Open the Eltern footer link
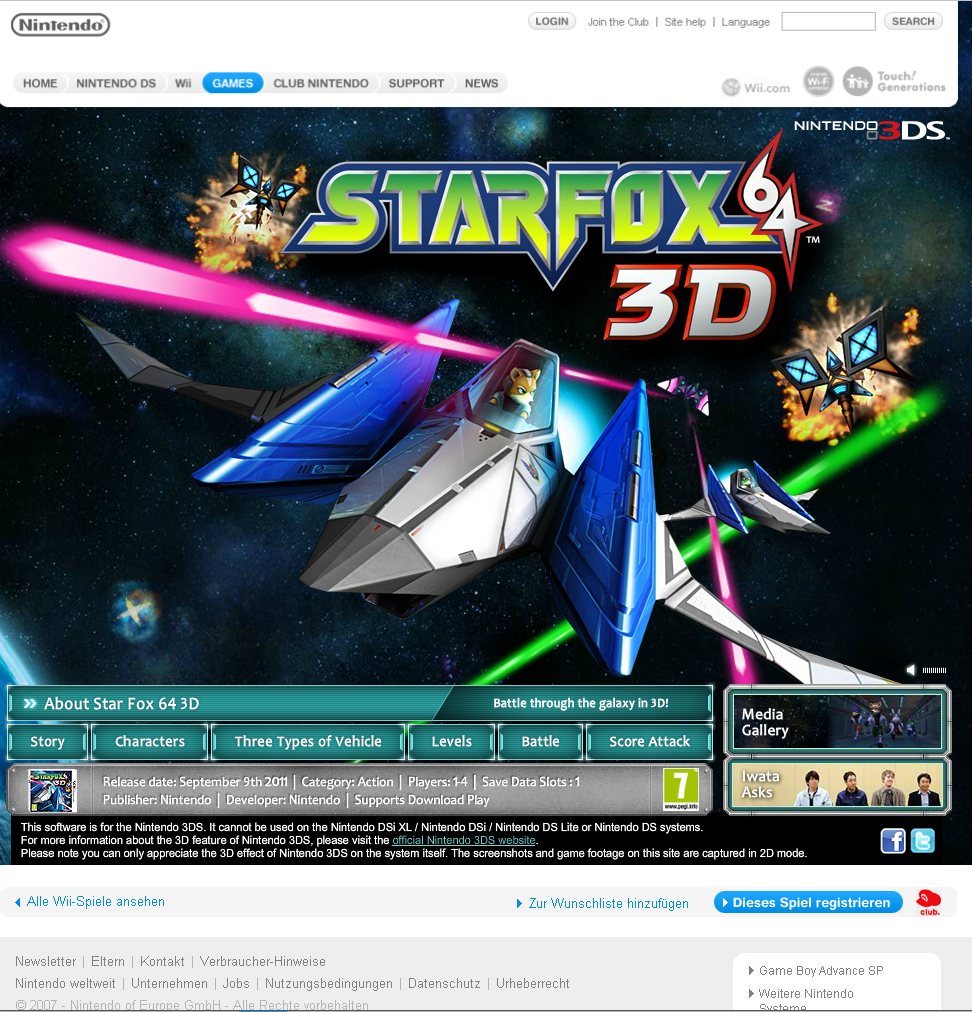 [x=108, y=962]
